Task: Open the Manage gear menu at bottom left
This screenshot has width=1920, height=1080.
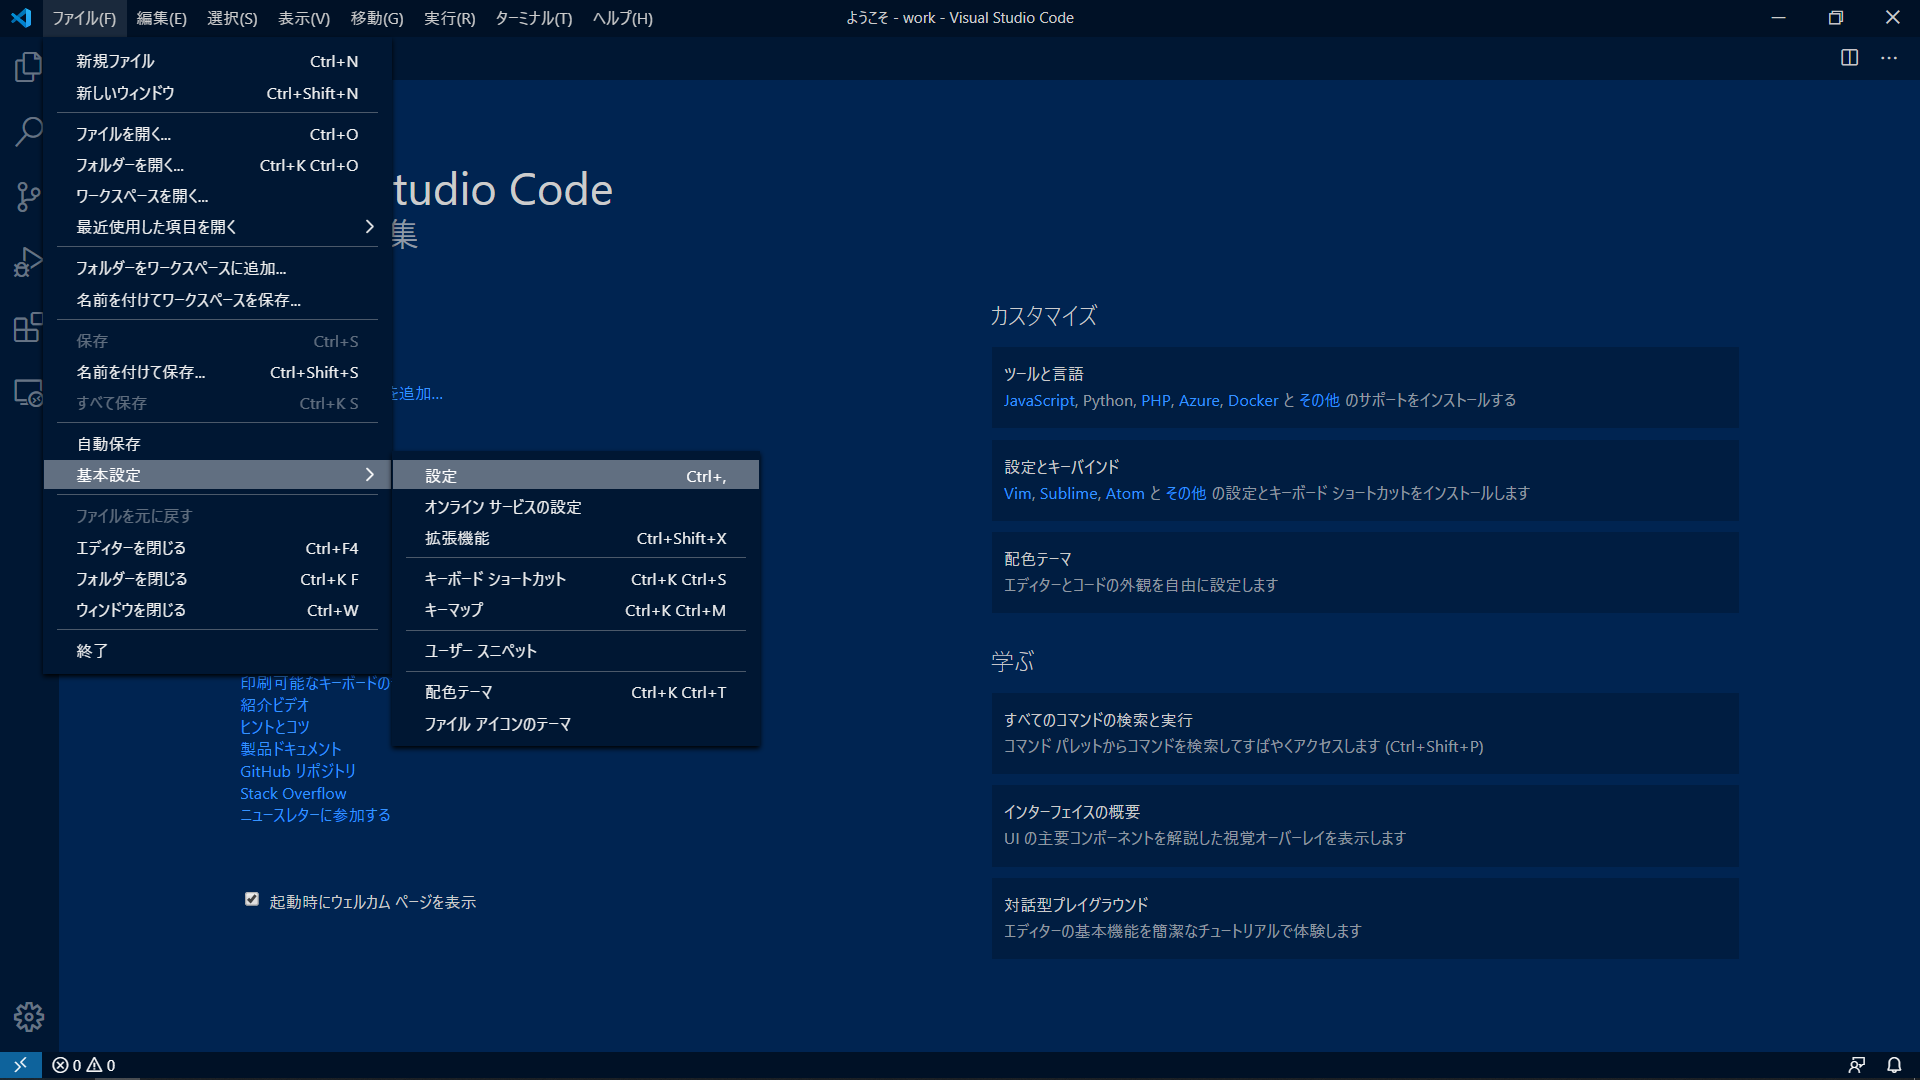Action: [x=28, y=1016]
